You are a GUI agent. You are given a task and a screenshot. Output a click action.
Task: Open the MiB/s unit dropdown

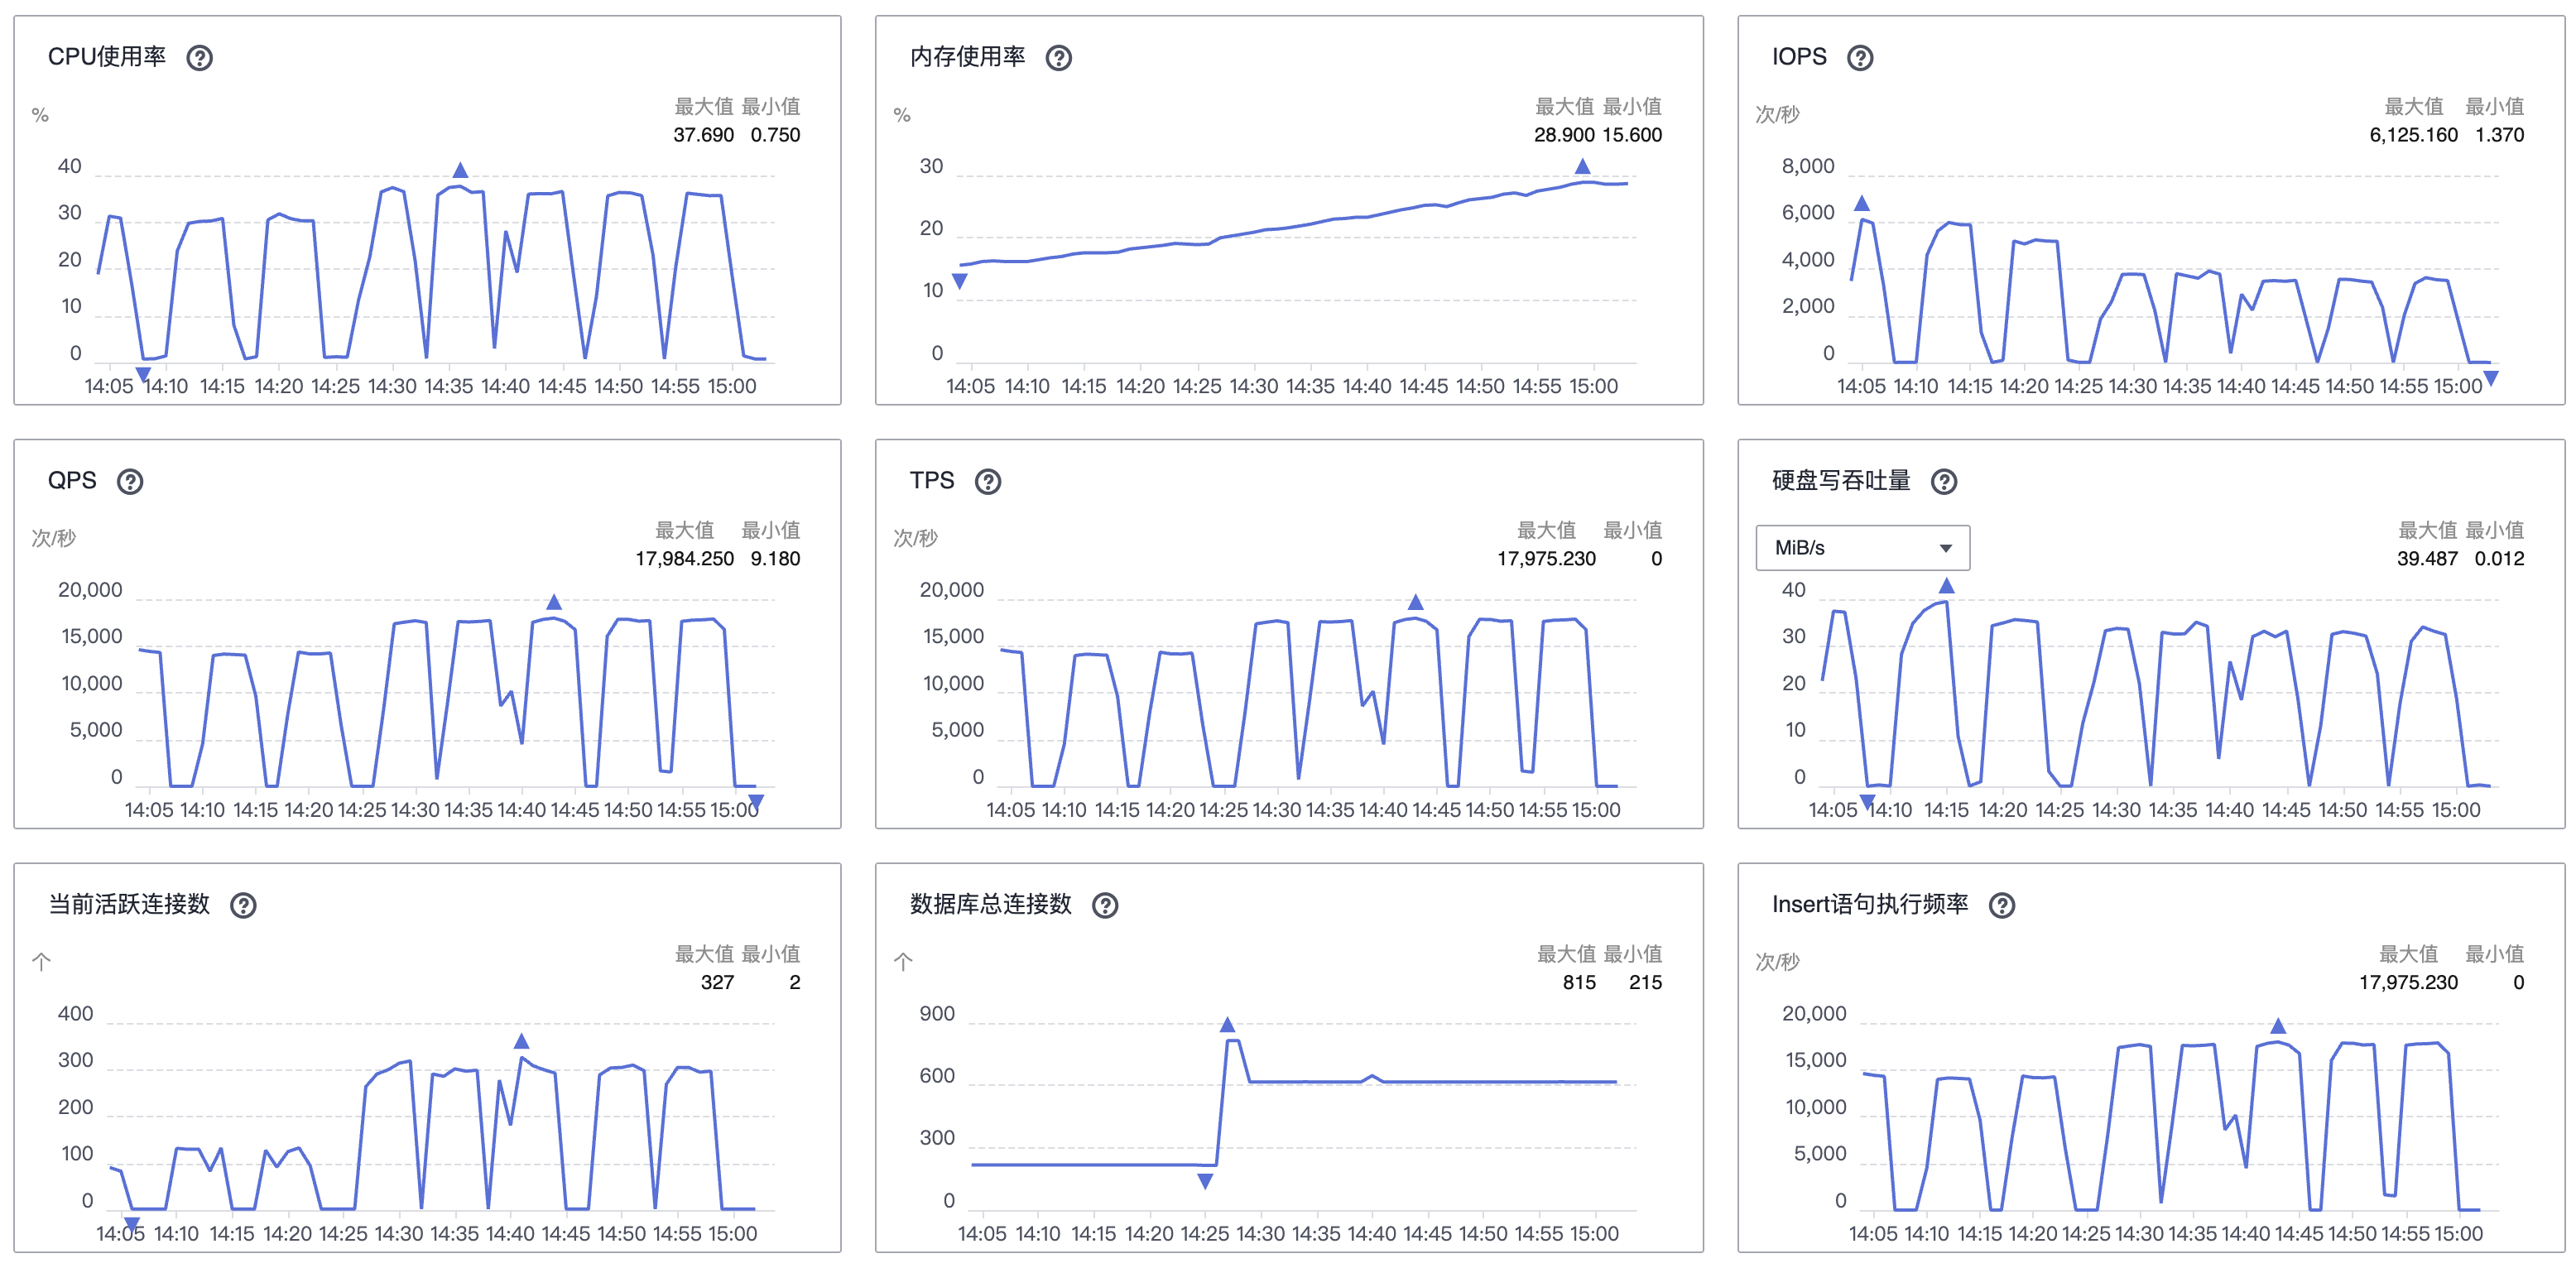pos(1861,548)
